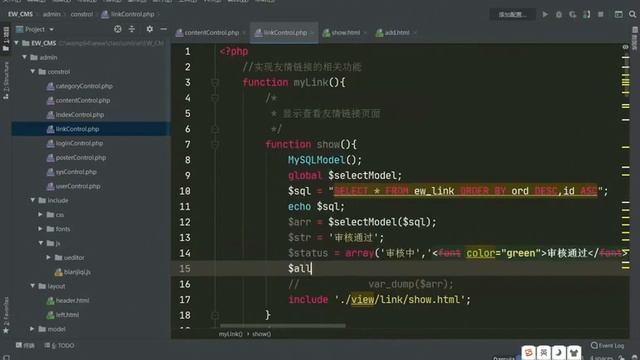The height and width of the screenshot is (360, 640).
Task: Collapse all nodes in Project panel
Action: 132,29
